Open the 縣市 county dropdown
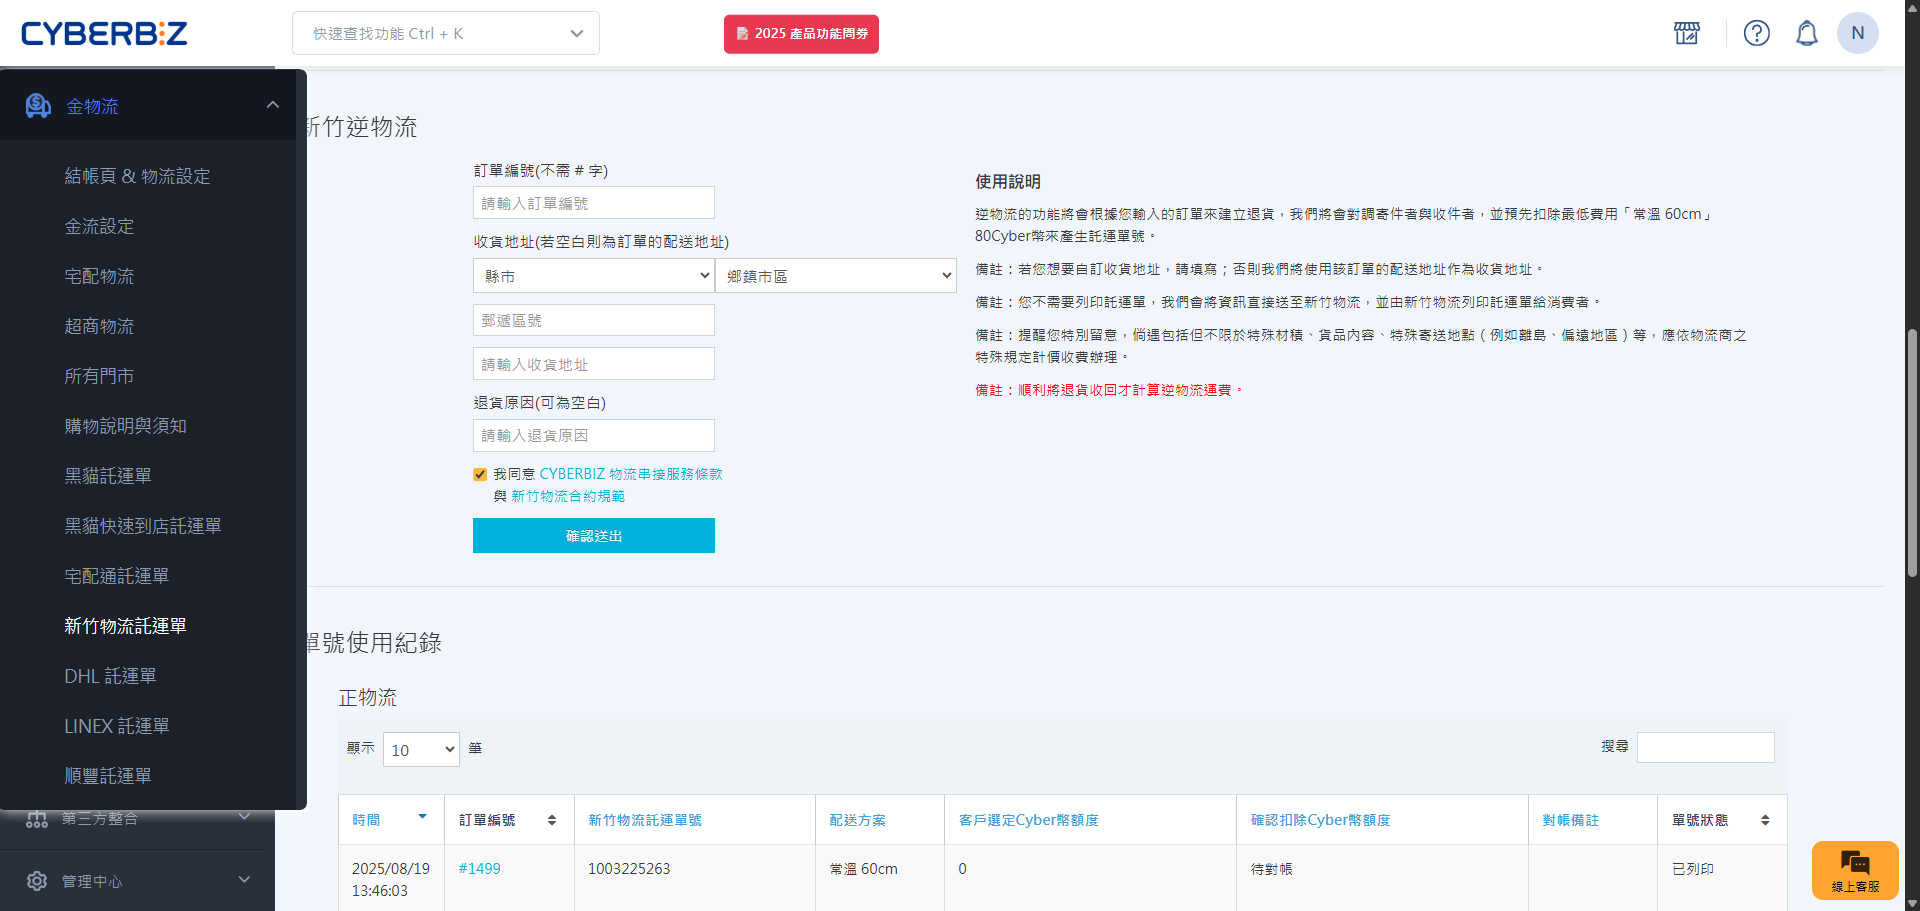The image size is (1920, 911). coord(593,276)
